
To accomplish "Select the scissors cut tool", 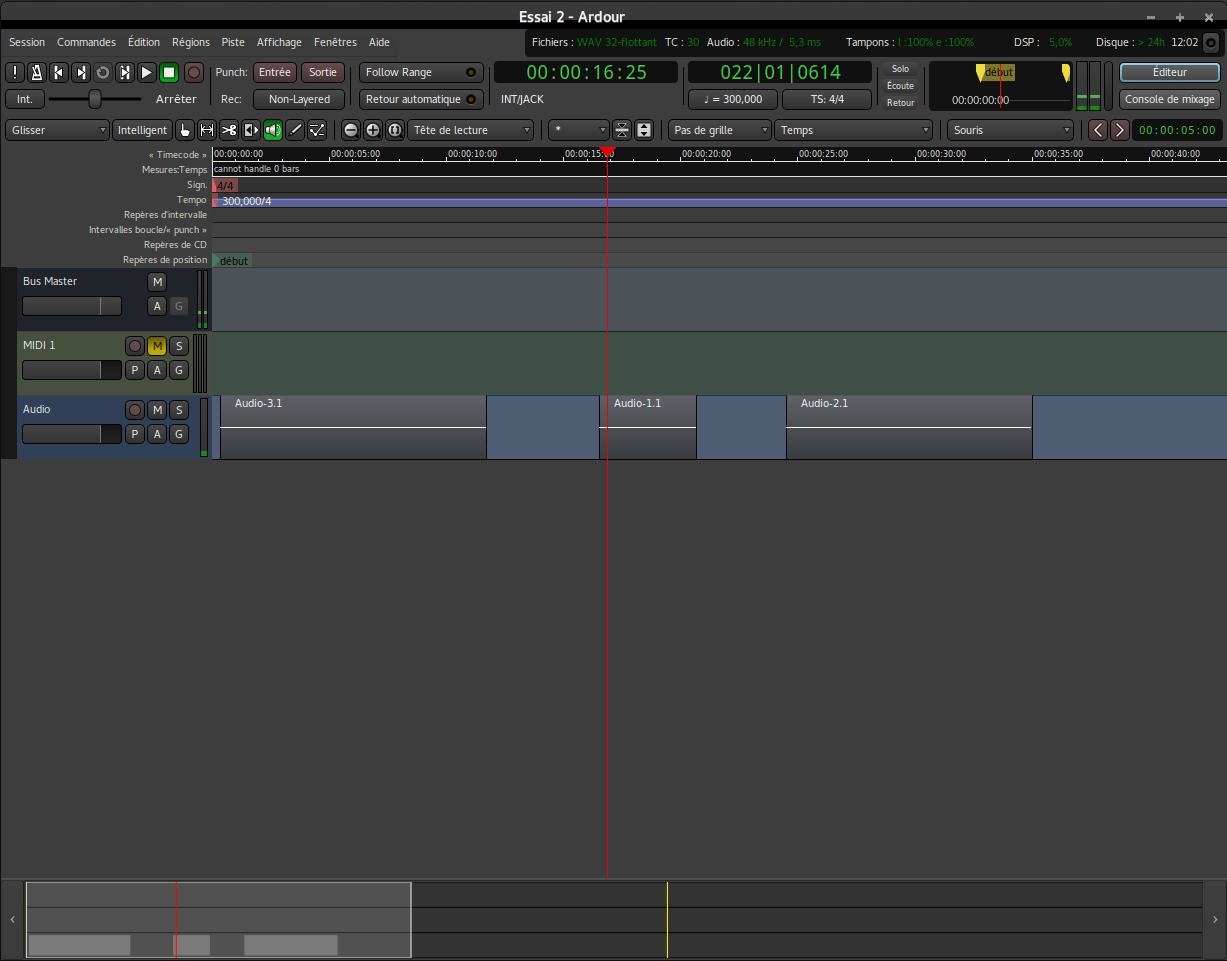I will pos(229,130).
